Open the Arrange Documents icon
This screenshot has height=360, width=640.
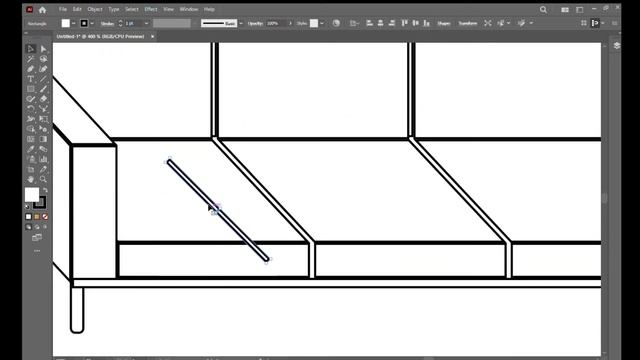[x=565, y=9]
